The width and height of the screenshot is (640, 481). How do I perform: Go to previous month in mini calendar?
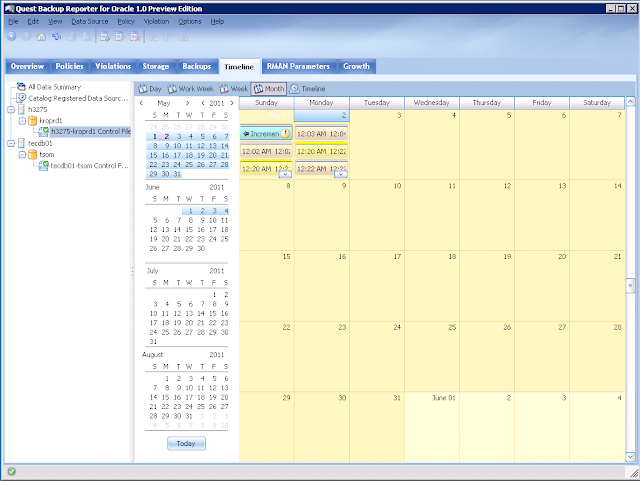pos(141,103)
